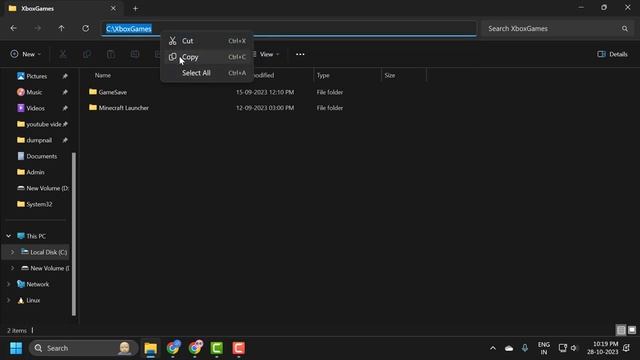Viewport: 640px width, 360px height.
Task: Choose Copy from the context menu
Action: click(207, 57)
